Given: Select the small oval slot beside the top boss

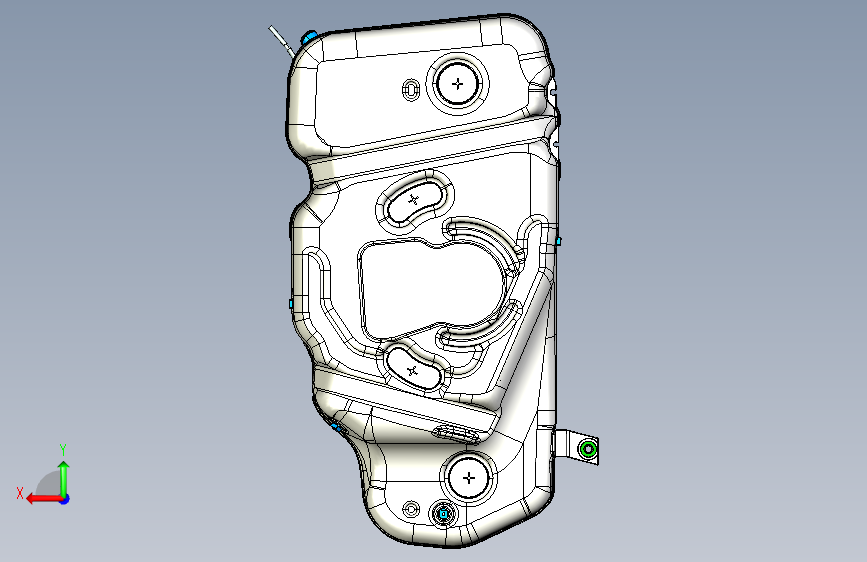Looking at the screenshot, I should pos(410,90).
